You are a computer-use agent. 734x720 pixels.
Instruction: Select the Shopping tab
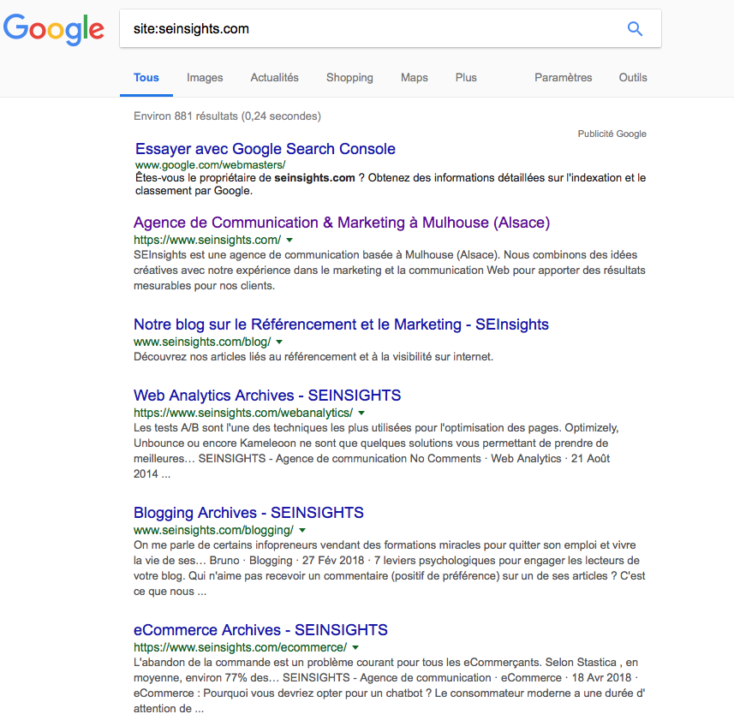pyautogui.click(x=349, y=78)
